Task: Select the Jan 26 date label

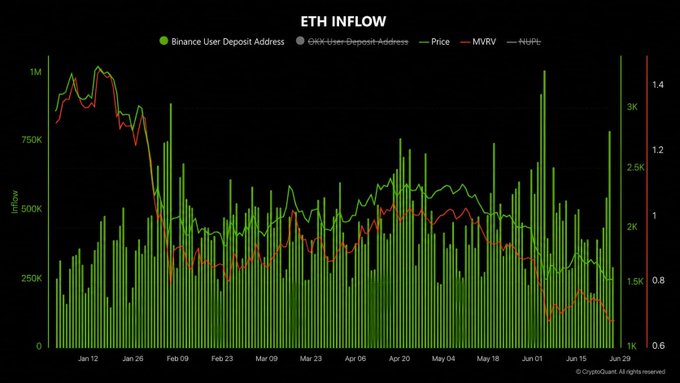Action: pyautogui.click(x=133, y=359)
